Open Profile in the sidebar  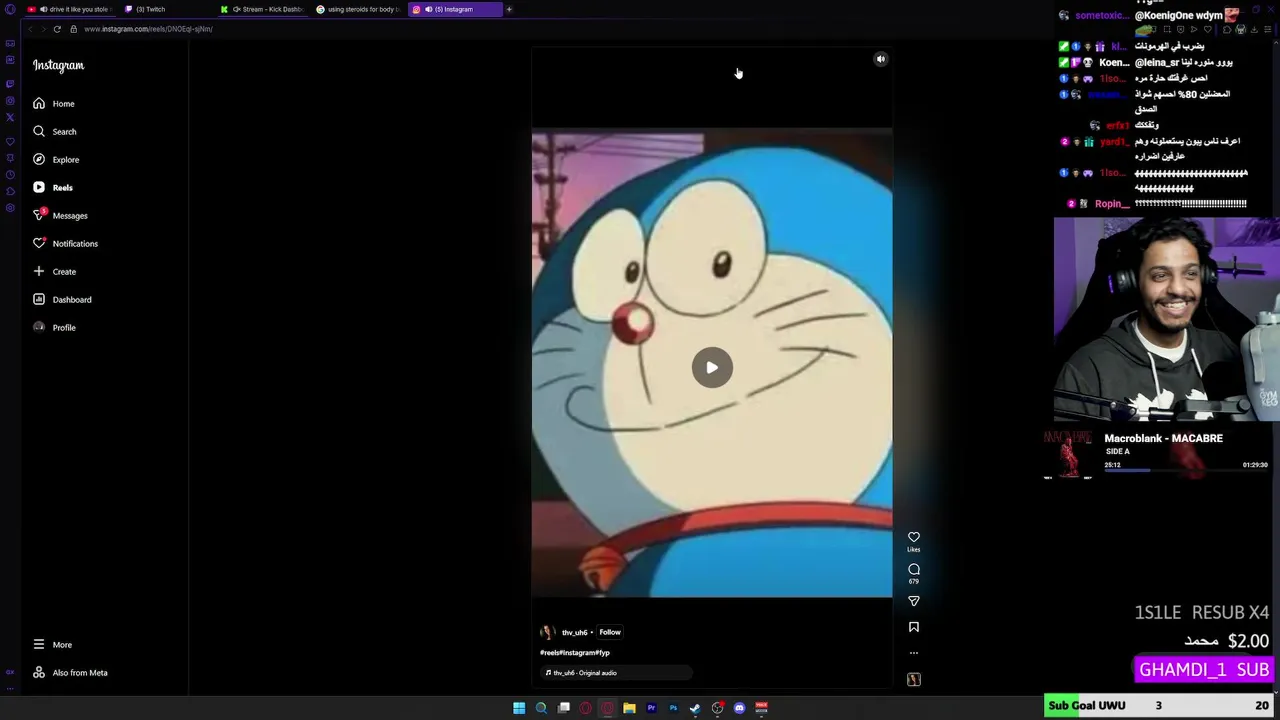[54, 328]
